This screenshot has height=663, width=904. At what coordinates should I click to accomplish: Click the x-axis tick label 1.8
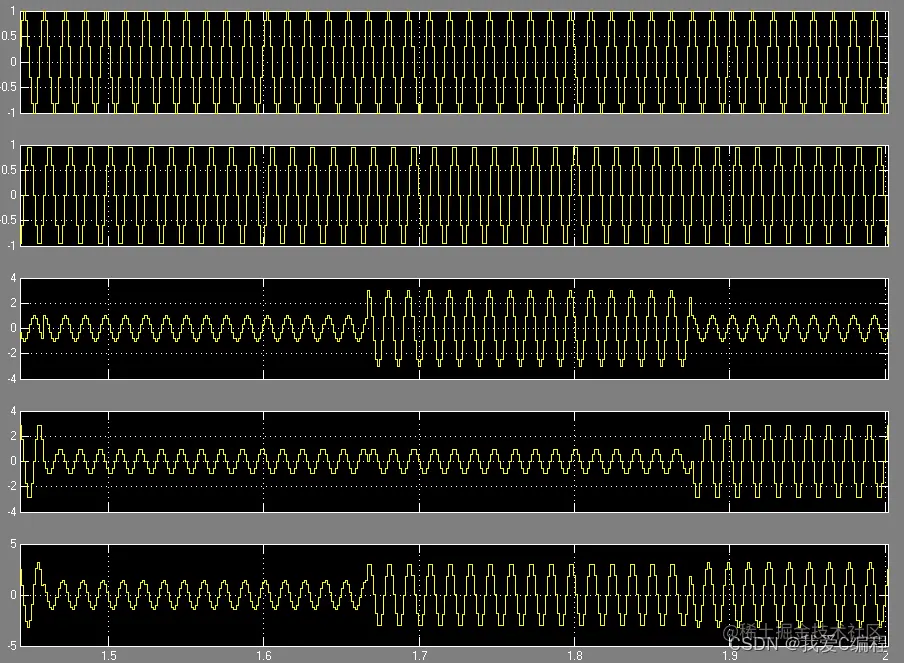point(575,656)
